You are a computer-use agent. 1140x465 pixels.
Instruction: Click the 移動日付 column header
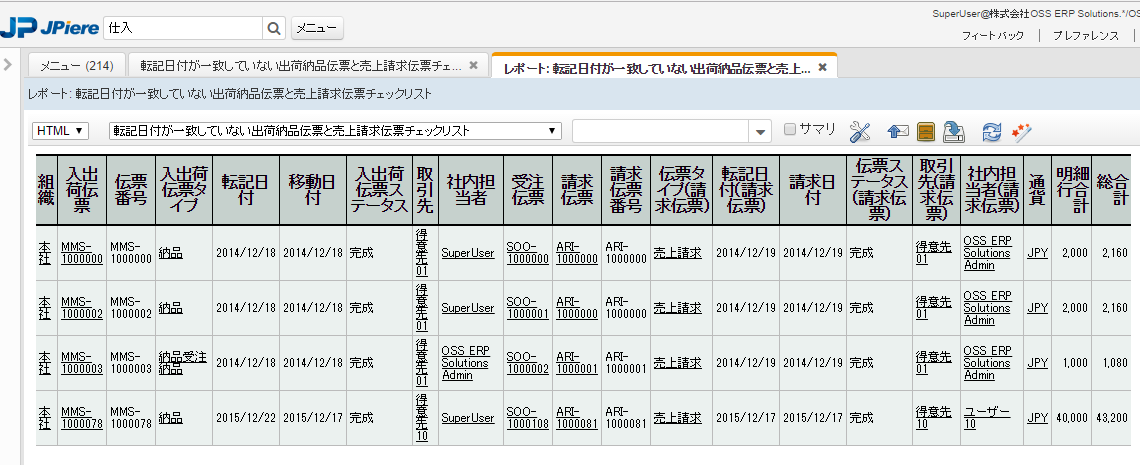coord(313,189)
